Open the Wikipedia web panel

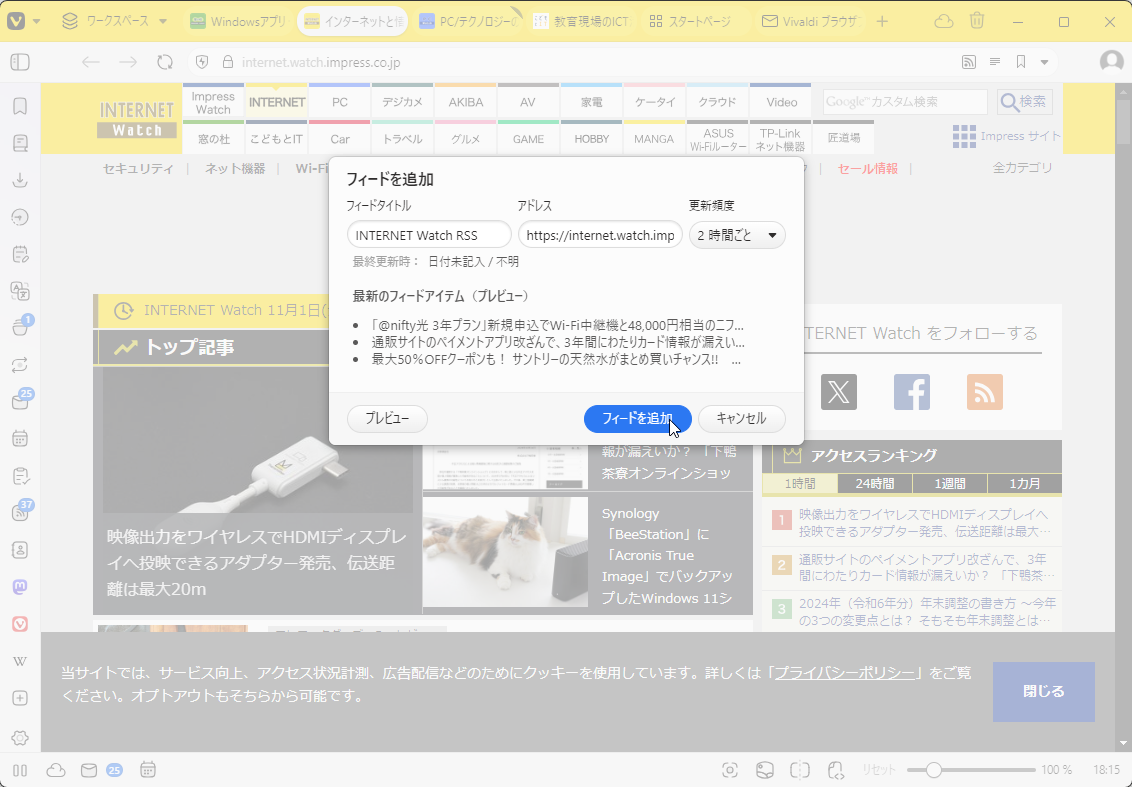(x=19, y=660)
